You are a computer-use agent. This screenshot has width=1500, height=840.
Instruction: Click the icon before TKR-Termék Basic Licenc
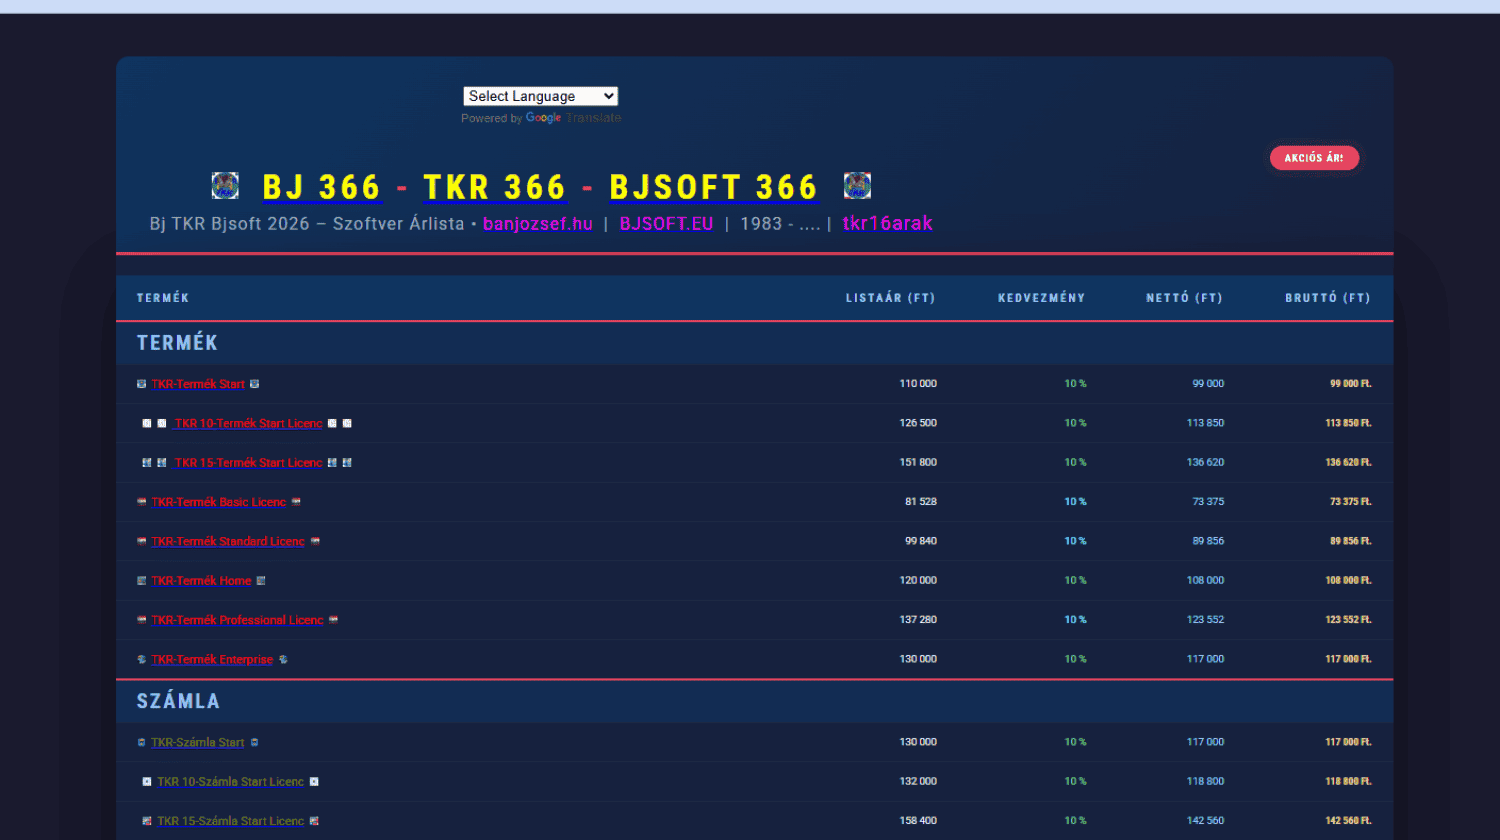[x=141, y=502]
